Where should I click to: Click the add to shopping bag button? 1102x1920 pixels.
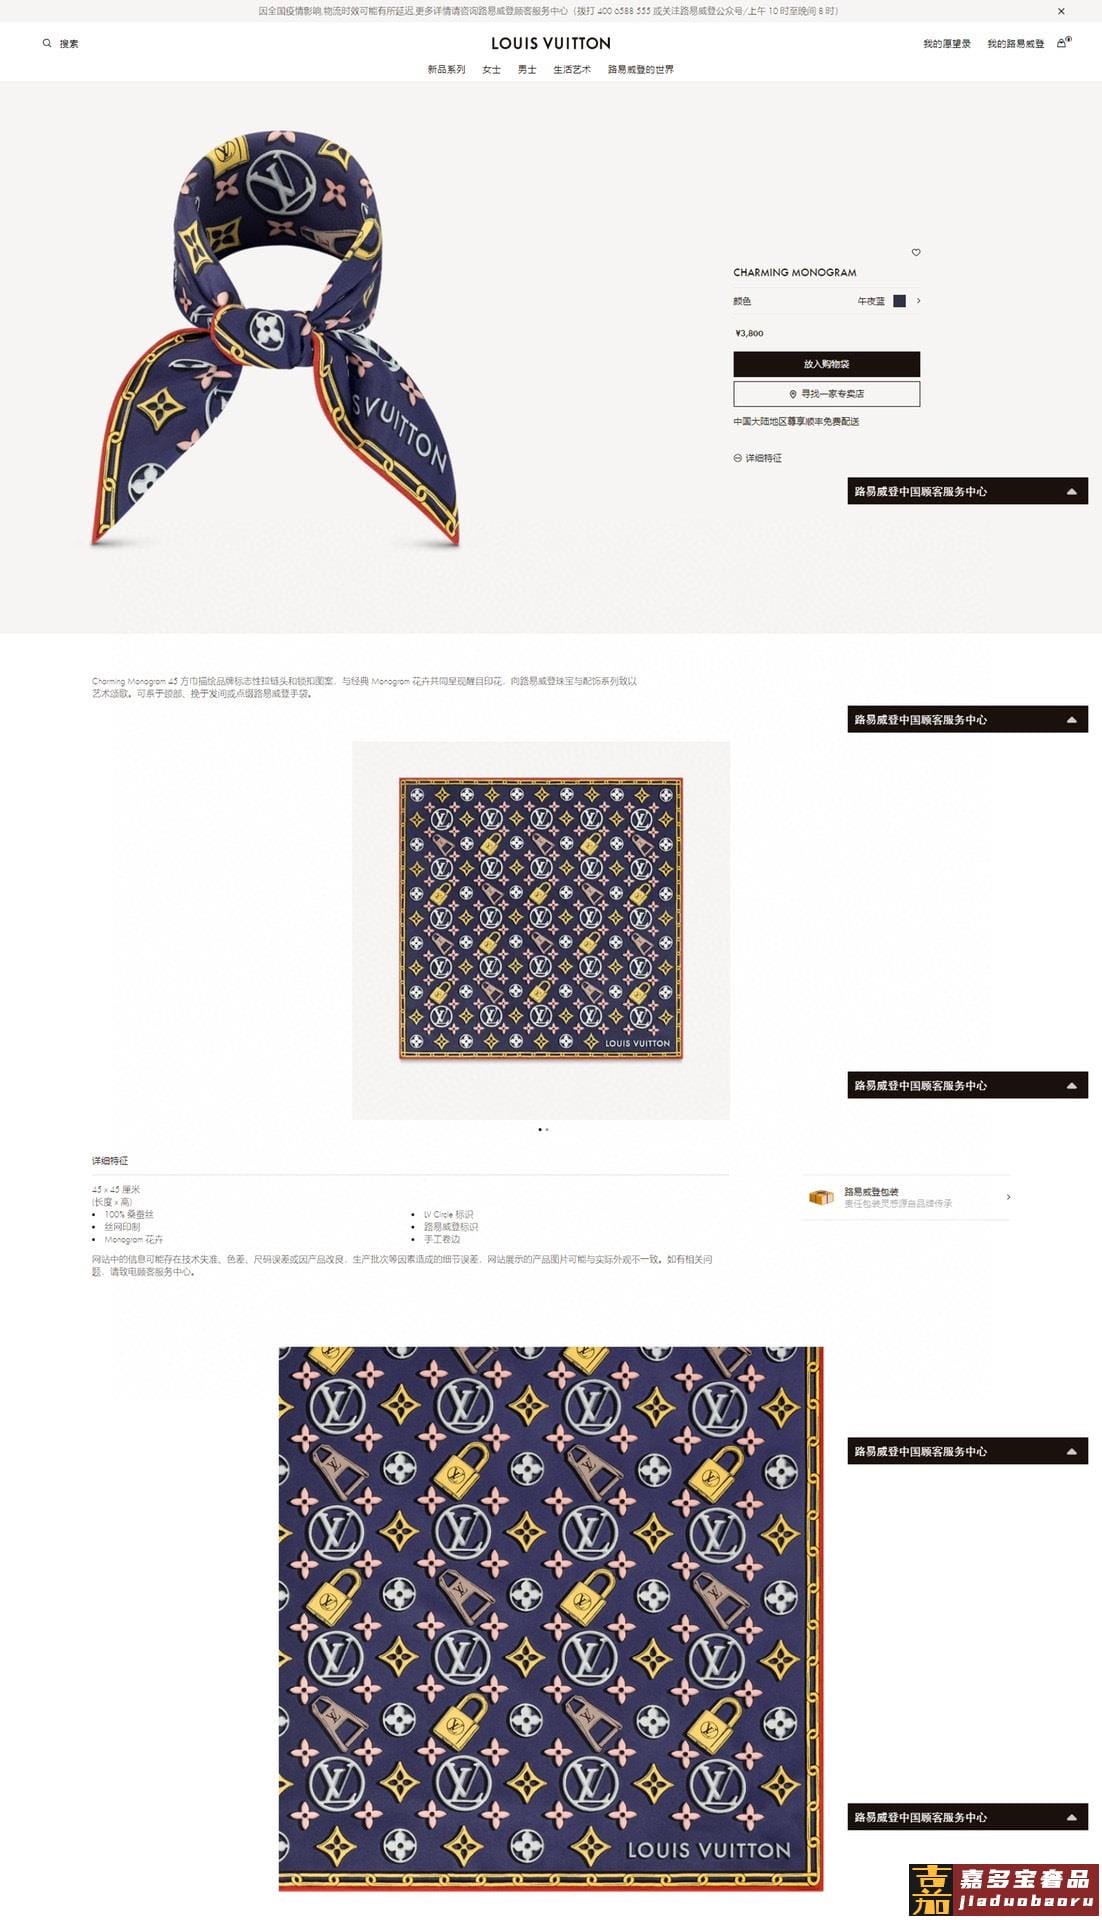click(x=826, y=364)
